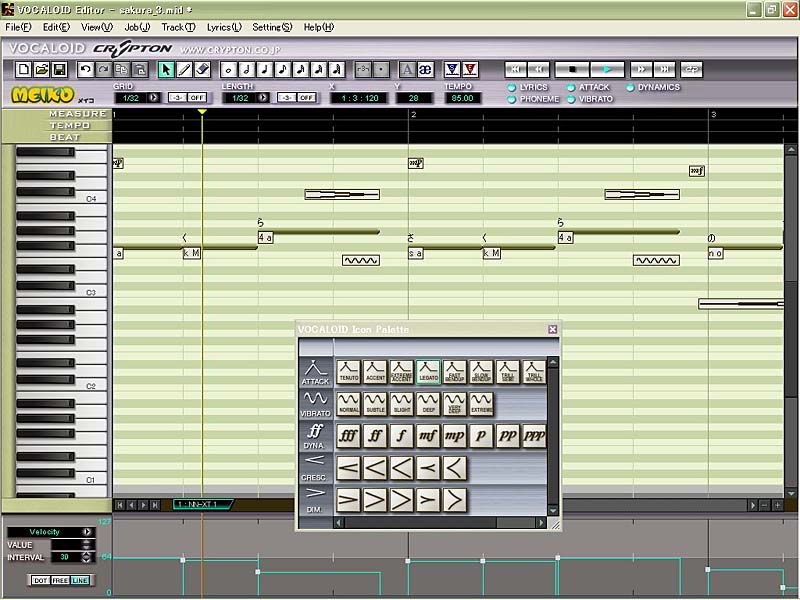Fast forward playback
800x600 pixels.
tap(641, 69)
